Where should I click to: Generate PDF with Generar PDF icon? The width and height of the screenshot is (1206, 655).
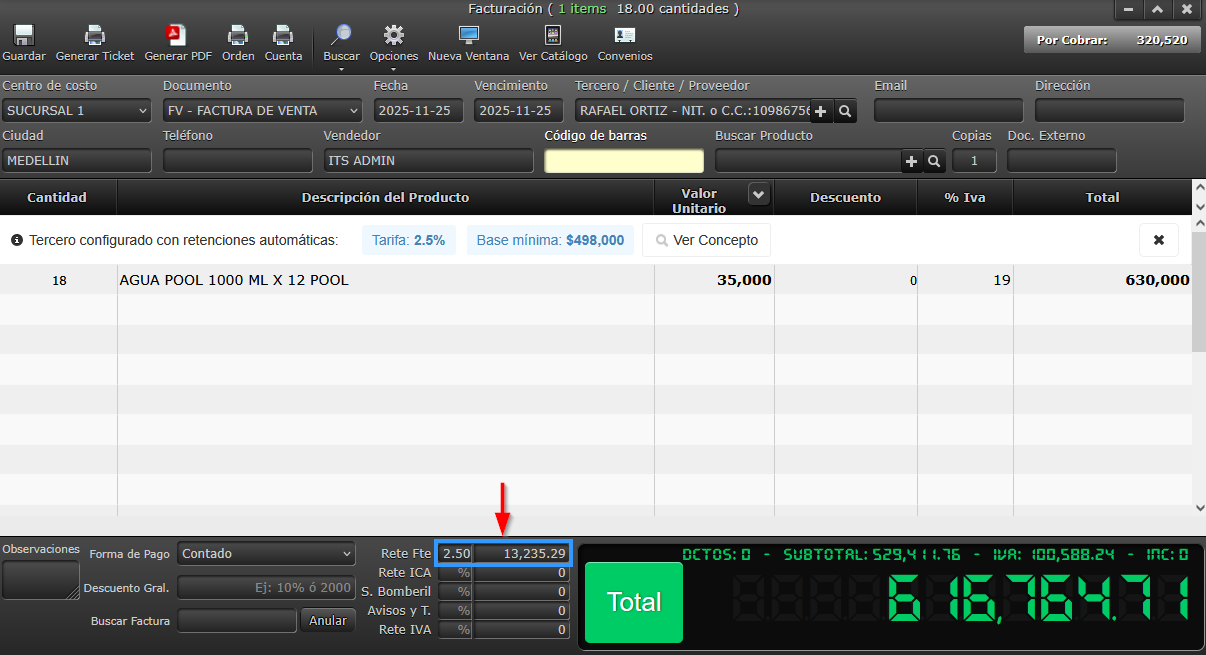177,36
